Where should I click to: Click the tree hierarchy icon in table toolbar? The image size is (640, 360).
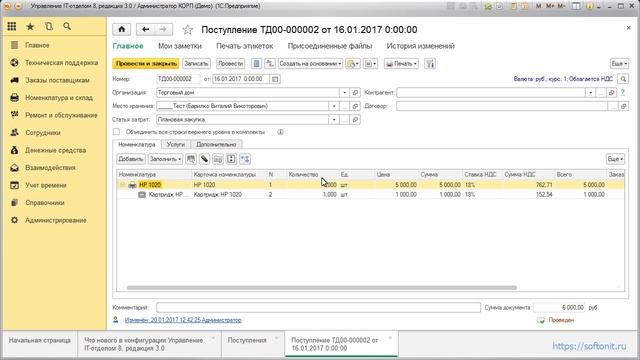pos(245,159)
